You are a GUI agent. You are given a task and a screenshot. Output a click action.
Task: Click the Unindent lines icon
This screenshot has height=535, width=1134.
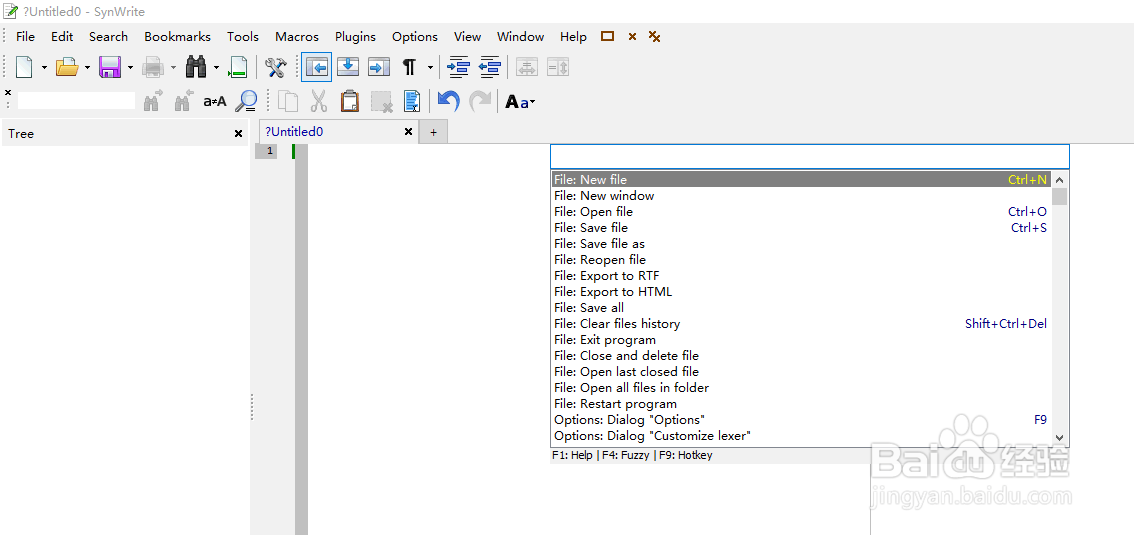(x=490, y=67)
